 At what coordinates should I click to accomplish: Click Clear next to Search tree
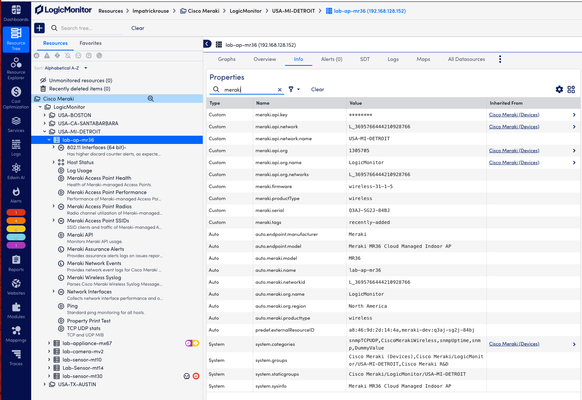pyautogui.click(x=138, y=28)
